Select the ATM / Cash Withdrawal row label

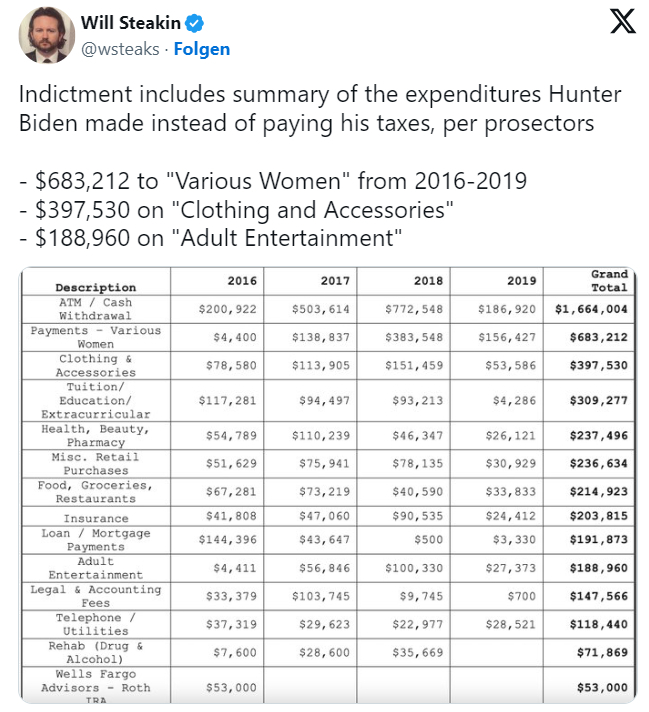click(95, 309)
